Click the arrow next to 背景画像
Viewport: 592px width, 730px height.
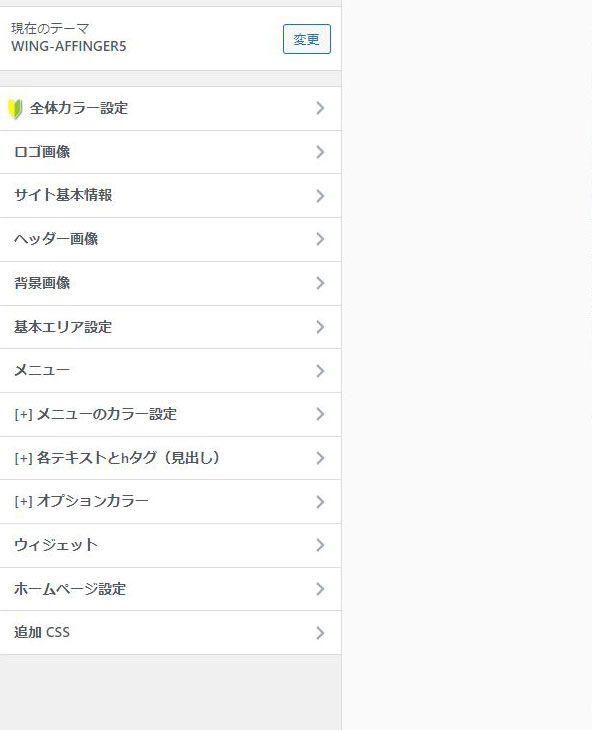coord(320,283)
